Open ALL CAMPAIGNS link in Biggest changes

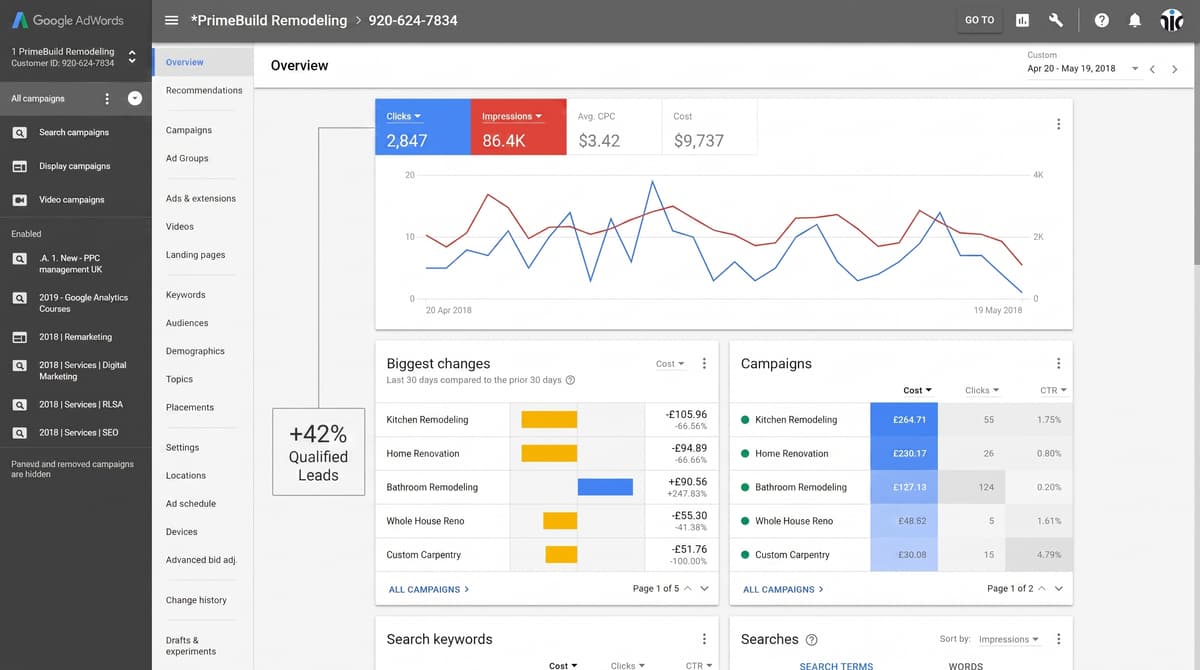tap(429, 589)
